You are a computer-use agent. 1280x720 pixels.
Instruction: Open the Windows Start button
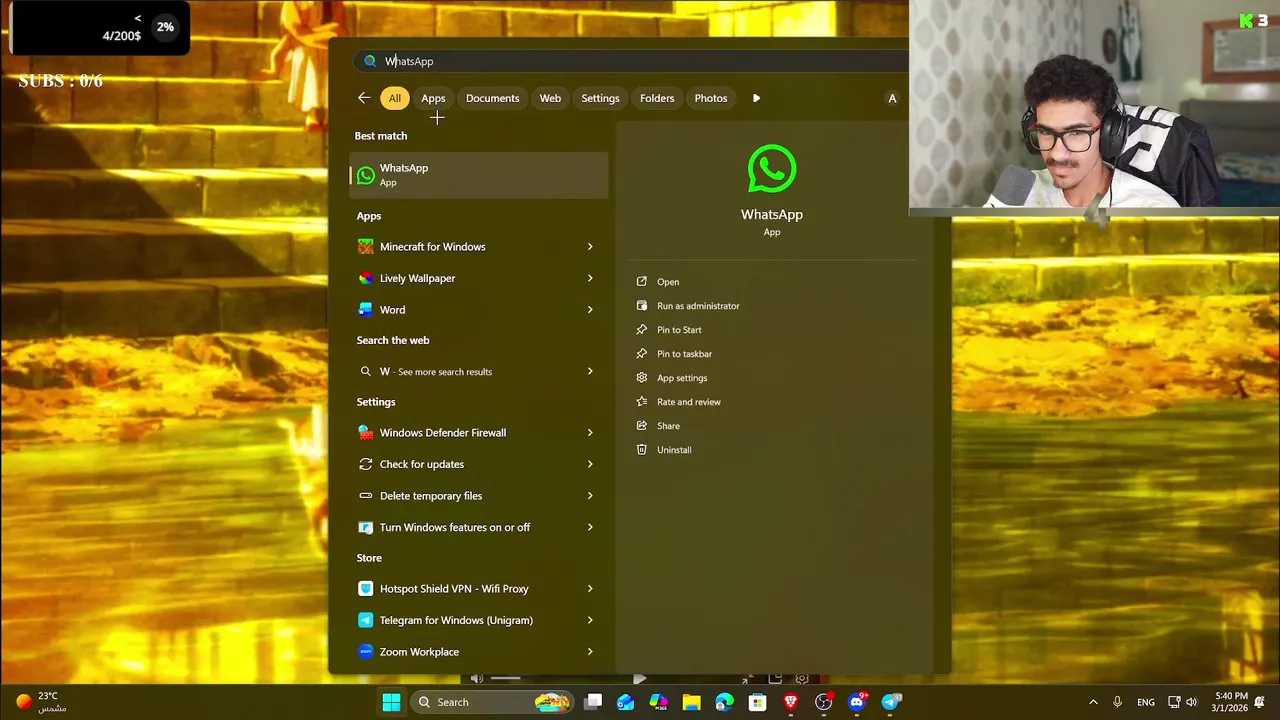pos(391,702)
